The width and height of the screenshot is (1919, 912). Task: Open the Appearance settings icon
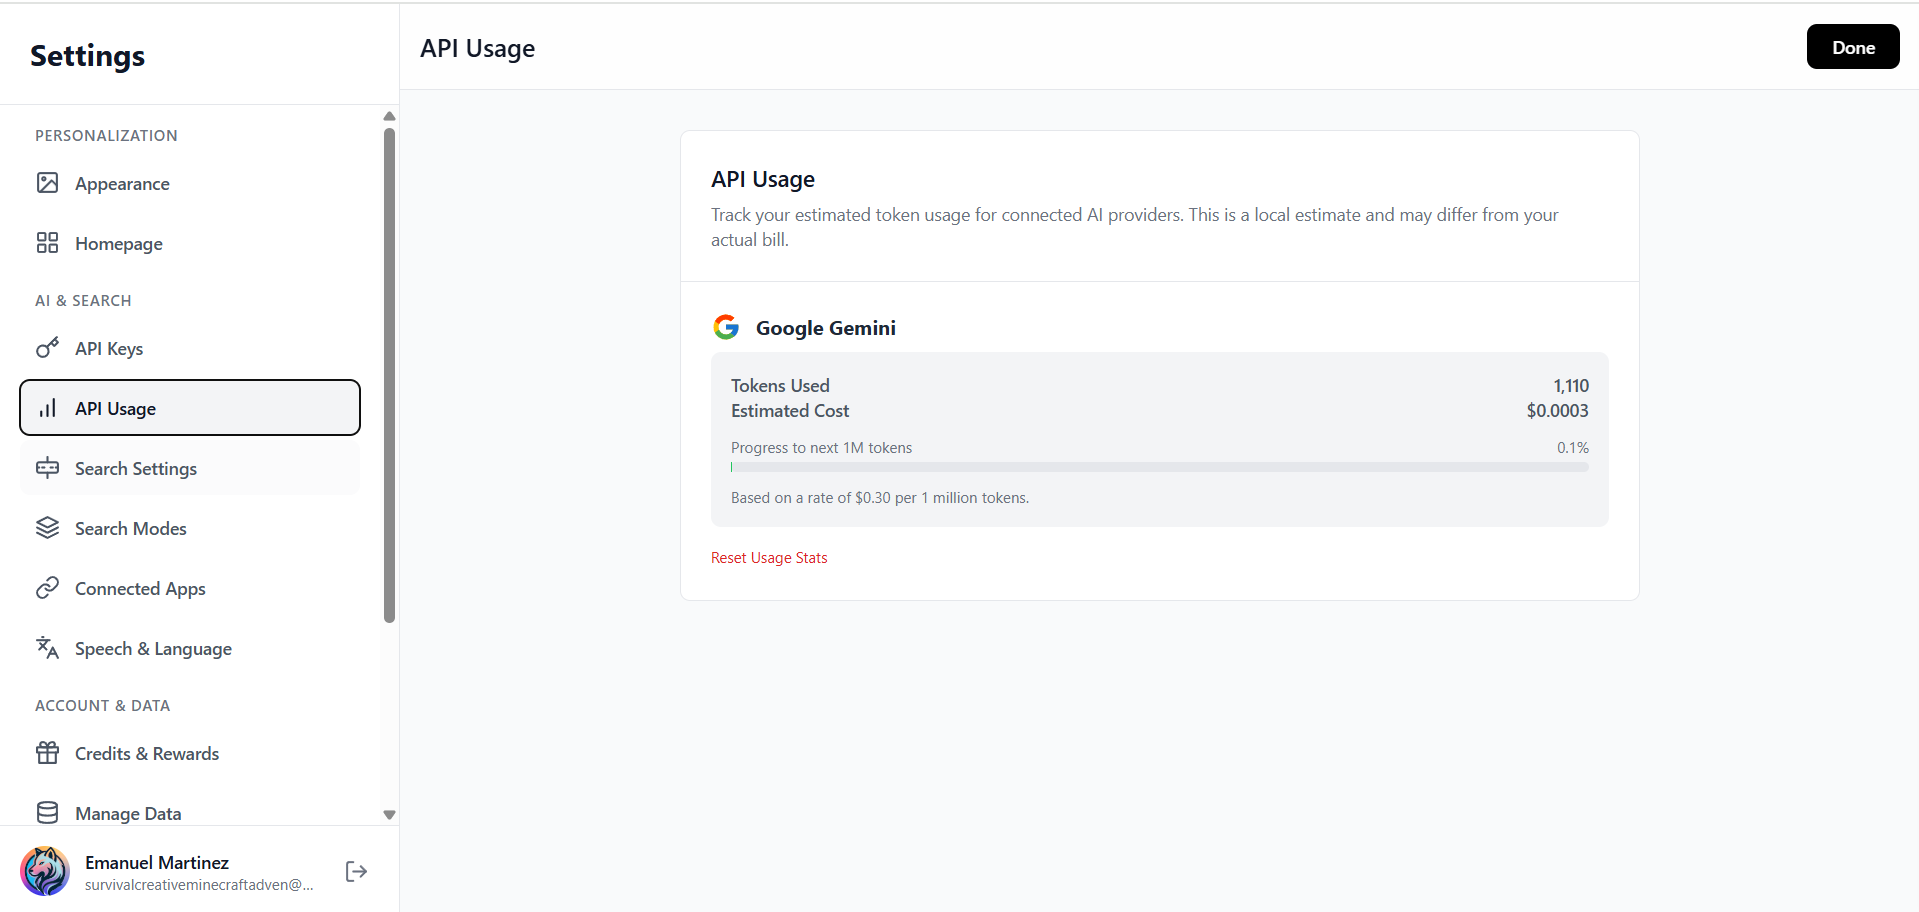coord(48,183)
